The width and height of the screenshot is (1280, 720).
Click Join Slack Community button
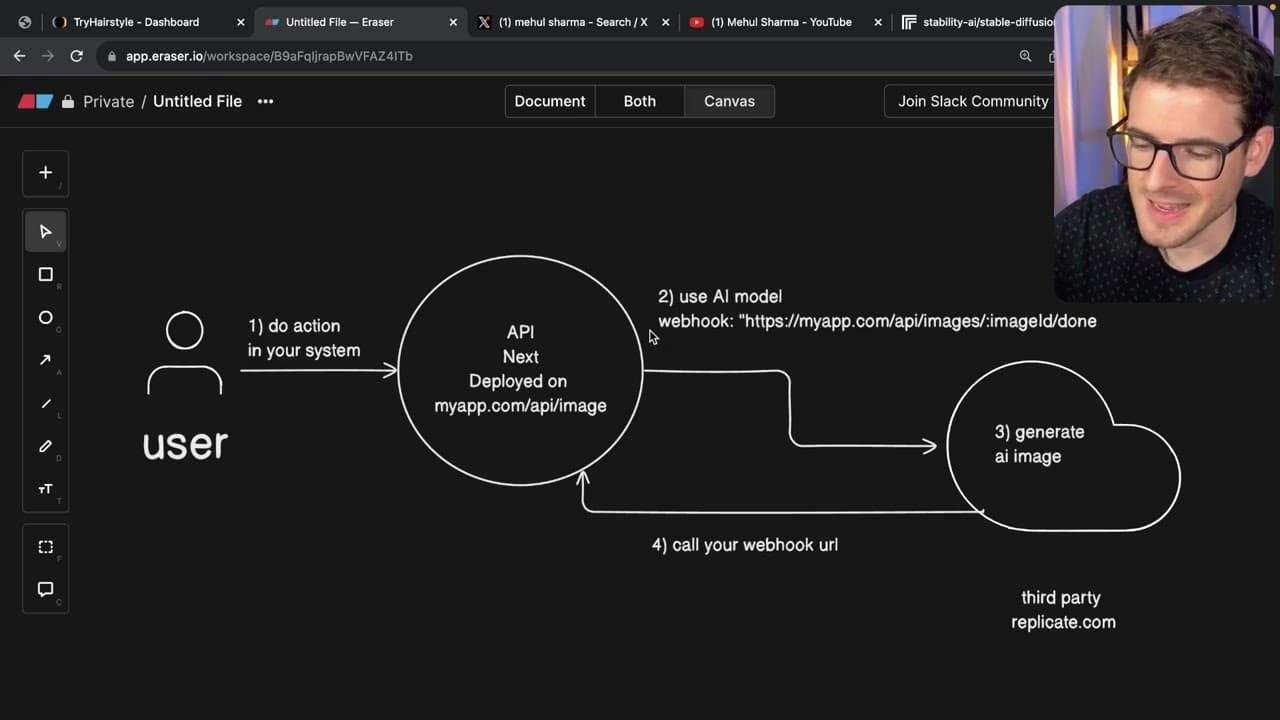(x=973, y=101)
